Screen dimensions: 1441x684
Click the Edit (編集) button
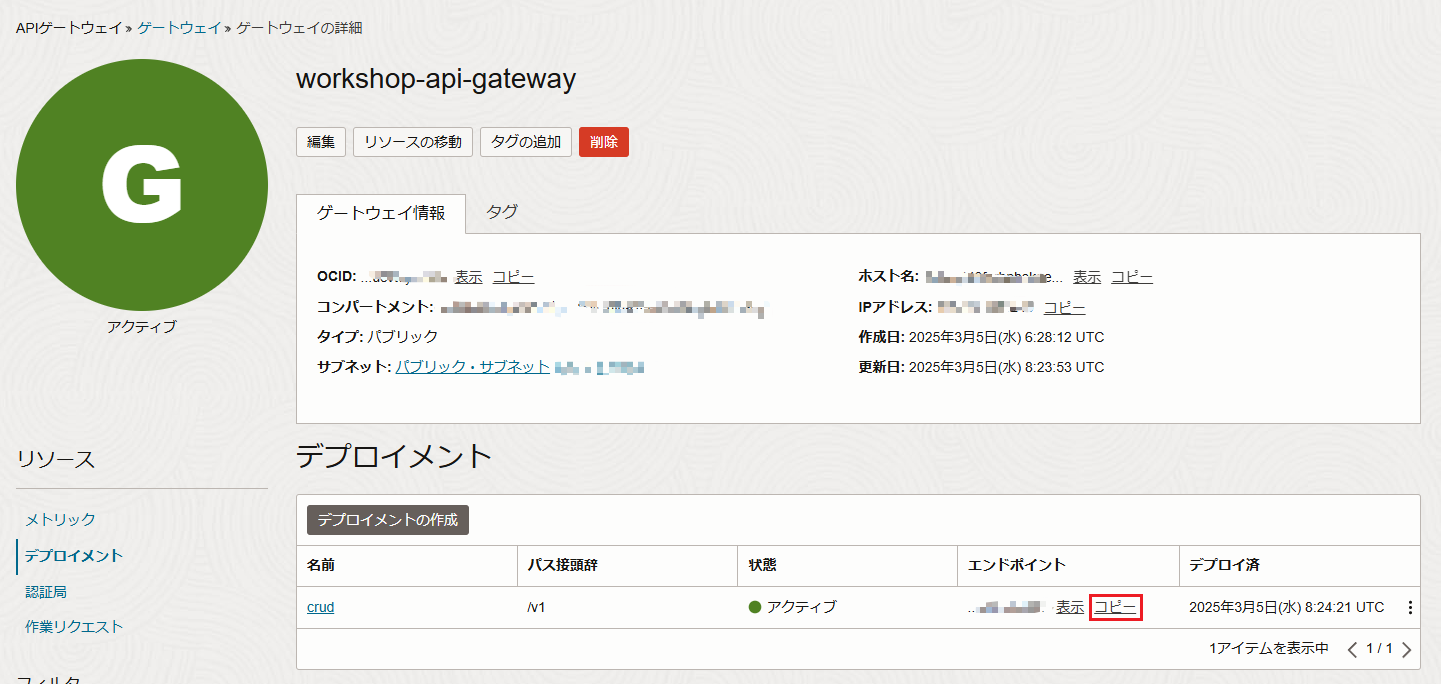coord(321,142)
